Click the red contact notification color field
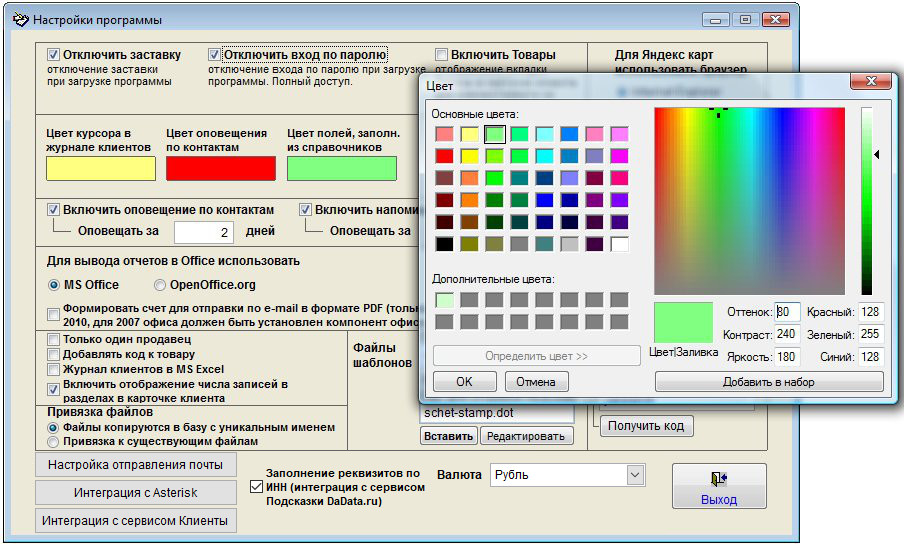The width and height of the screenshot is (904, 544). click(x=220, y=169)
